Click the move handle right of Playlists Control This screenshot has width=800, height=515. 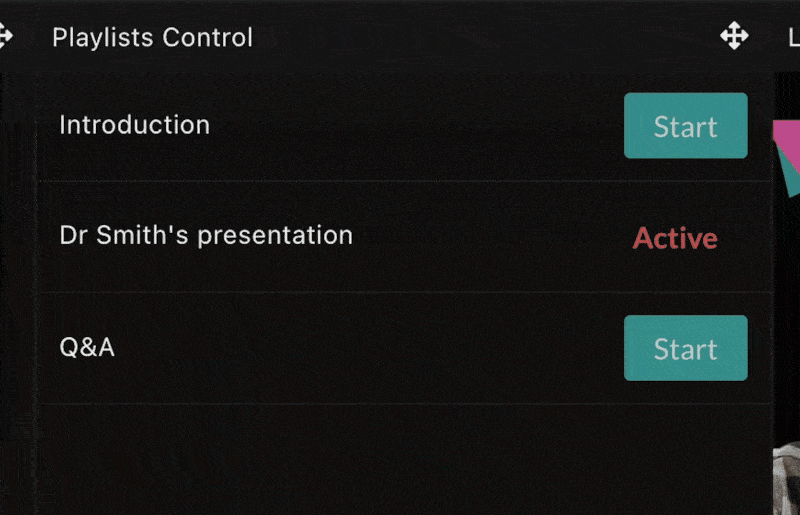pos(734,36)
